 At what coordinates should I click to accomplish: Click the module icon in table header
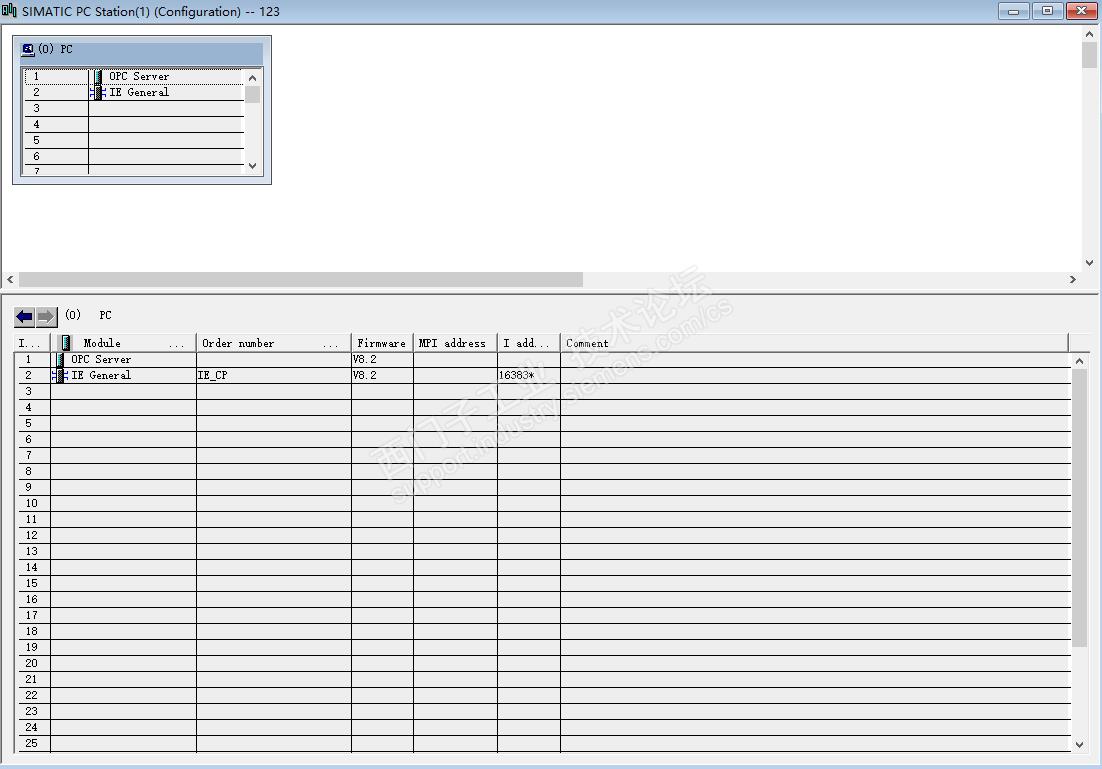tap(65, 343)
